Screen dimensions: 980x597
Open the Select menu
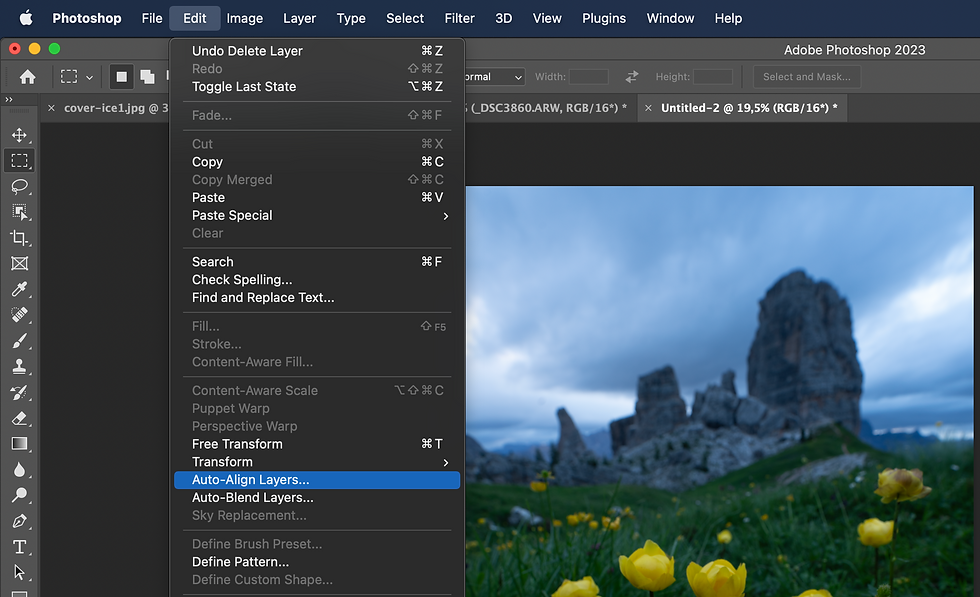coord(405,18)
